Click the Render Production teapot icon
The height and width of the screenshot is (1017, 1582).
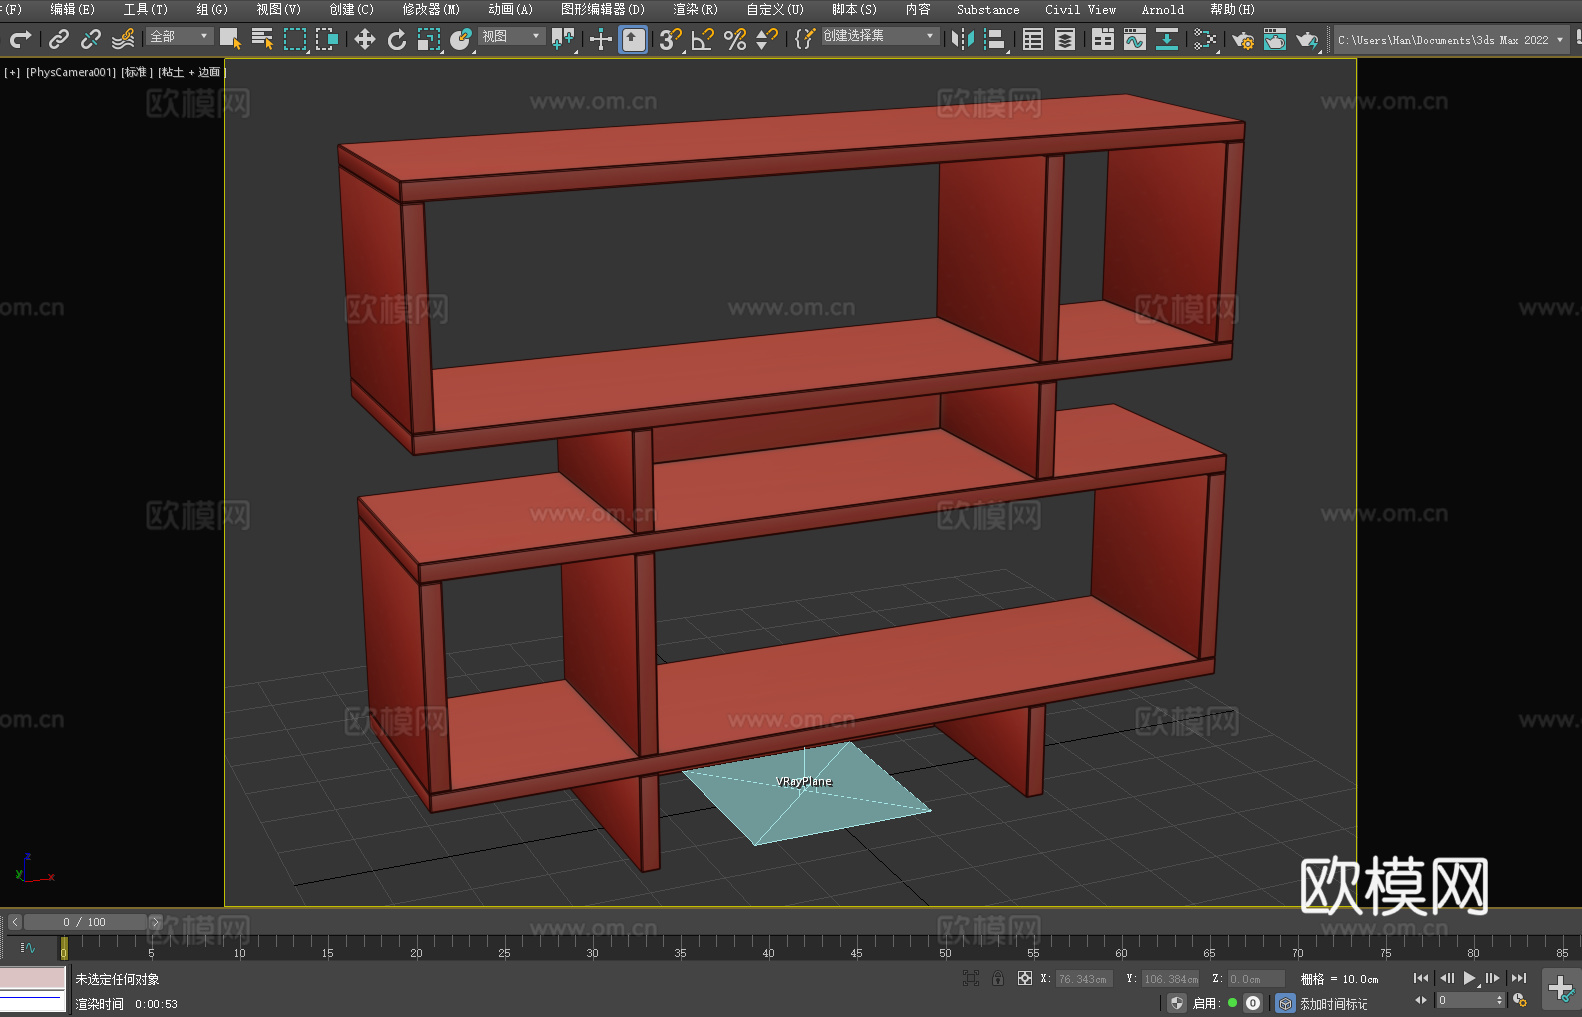[1307, 39]
